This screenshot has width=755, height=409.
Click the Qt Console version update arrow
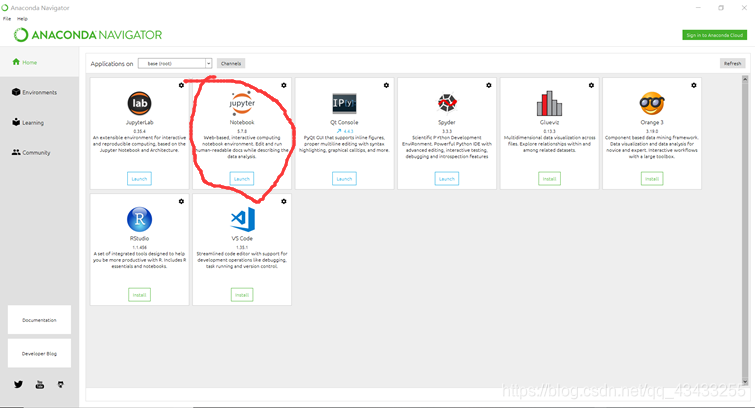click(x=339, y=131)
